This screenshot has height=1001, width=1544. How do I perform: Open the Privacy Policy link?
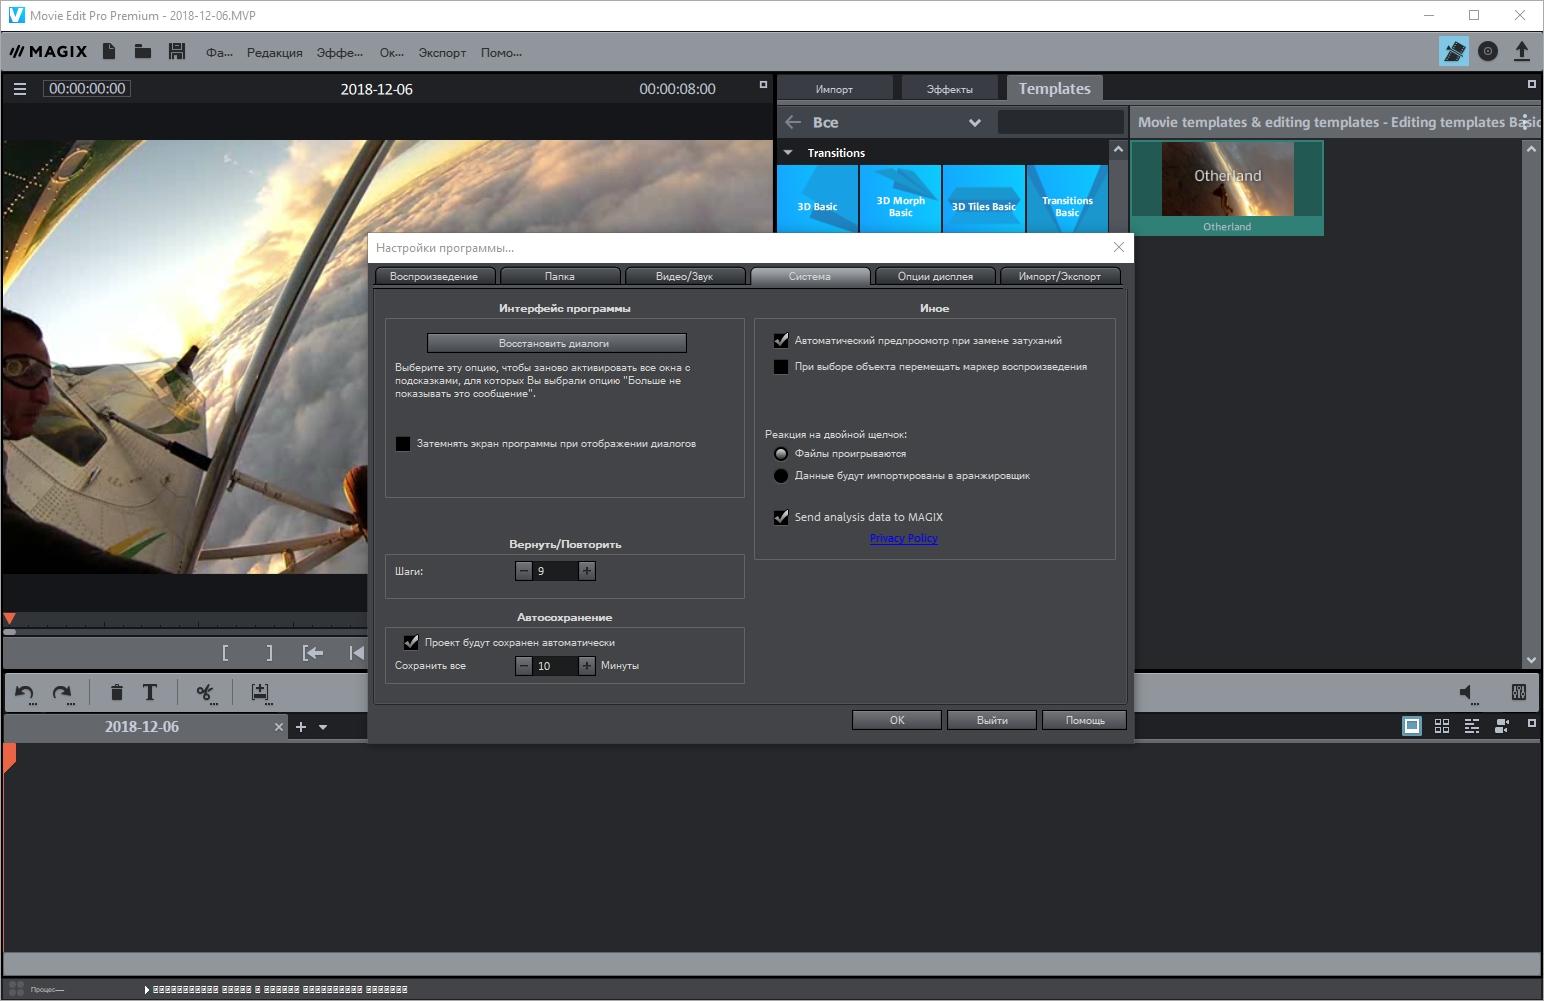pyautogui.click(x=903, y=538)
